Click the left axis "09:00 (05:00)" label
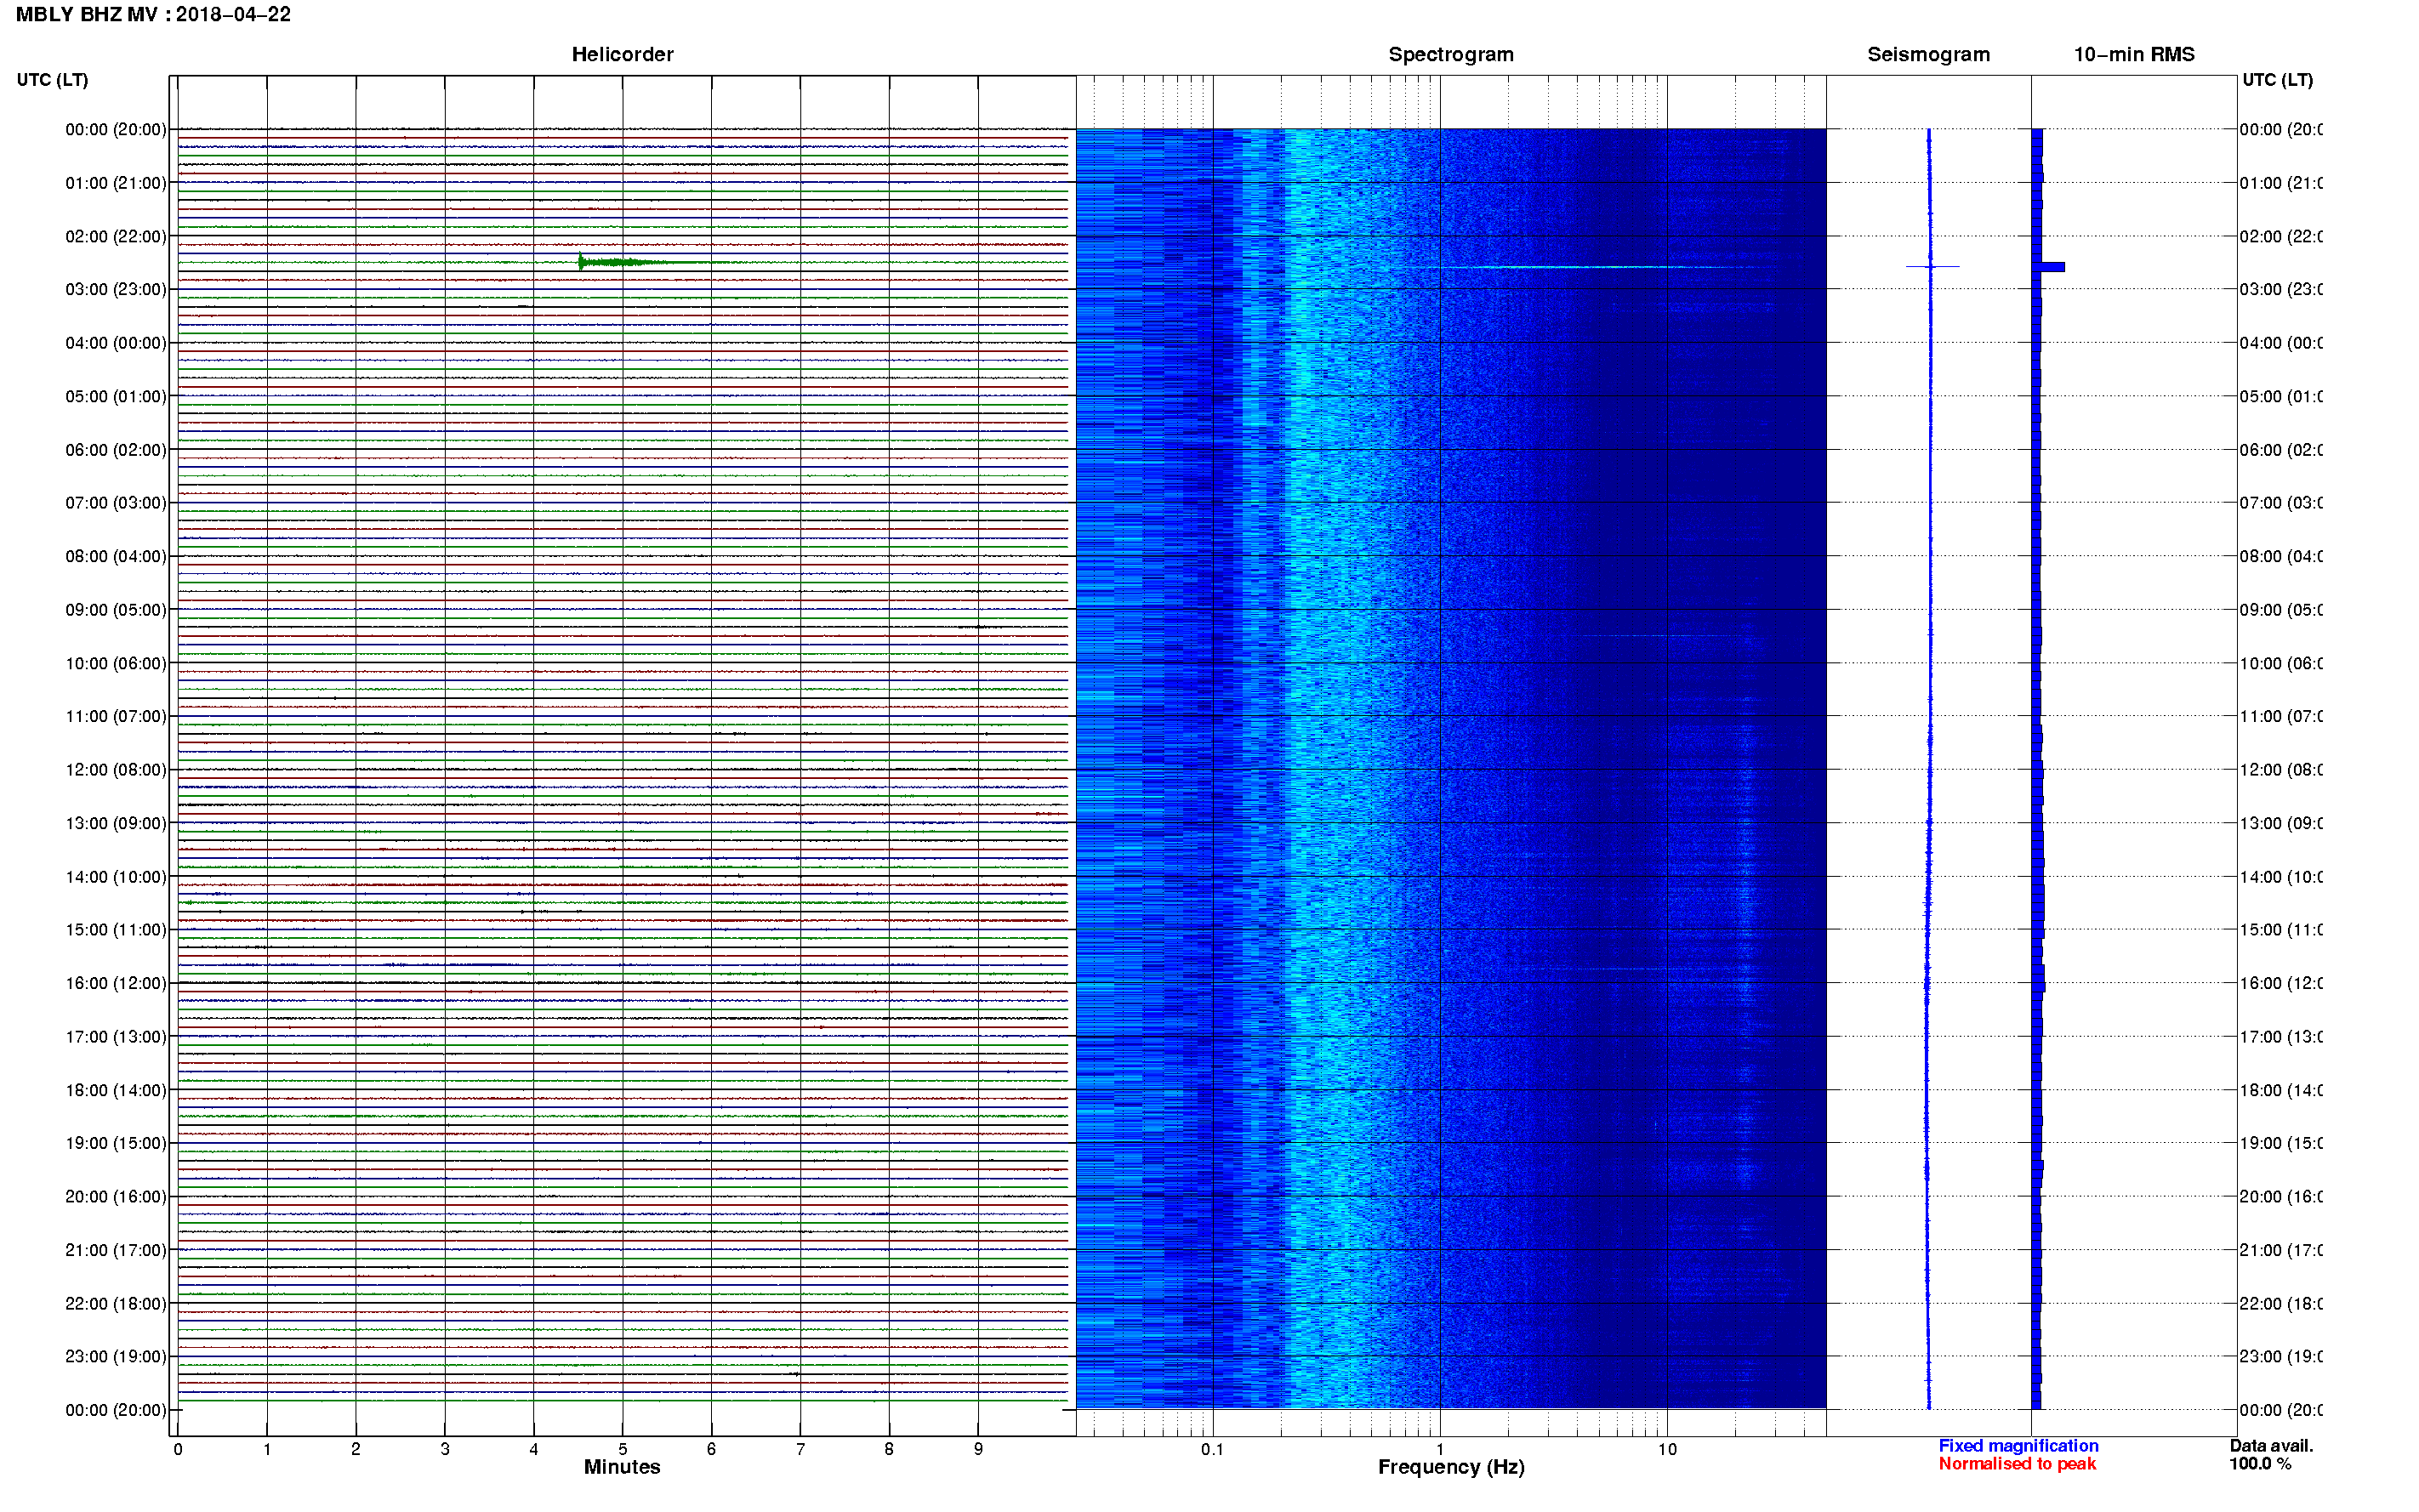Image resolution: width=2419 pixels, height=1512 pixels. click(x=116, y=609)
